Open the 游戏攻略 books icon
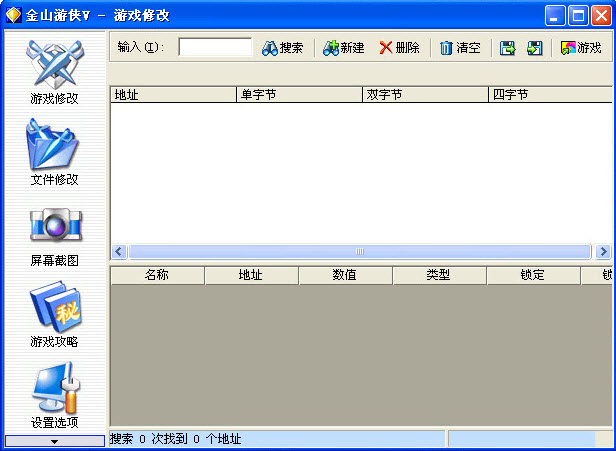The image size is (616, 451). (55, 306)
